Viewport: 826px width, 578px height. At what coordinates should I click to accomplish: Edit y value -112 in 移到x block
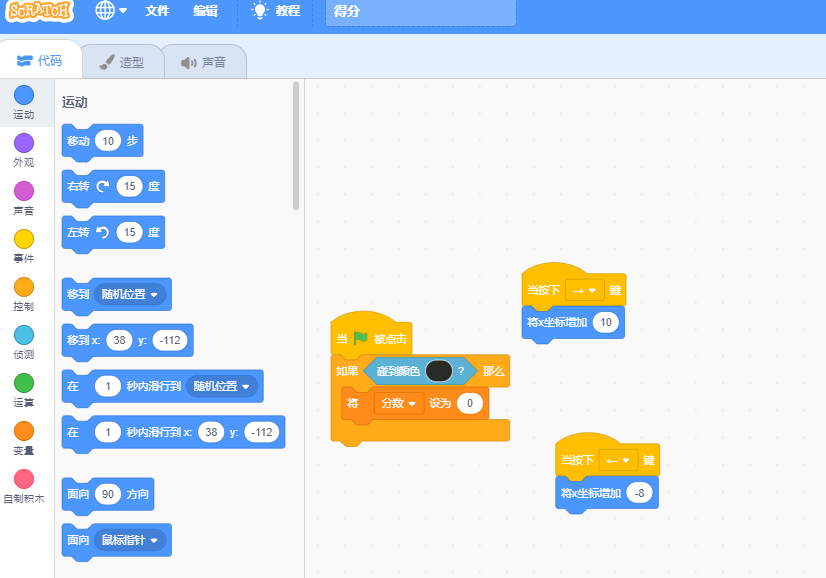170,340
